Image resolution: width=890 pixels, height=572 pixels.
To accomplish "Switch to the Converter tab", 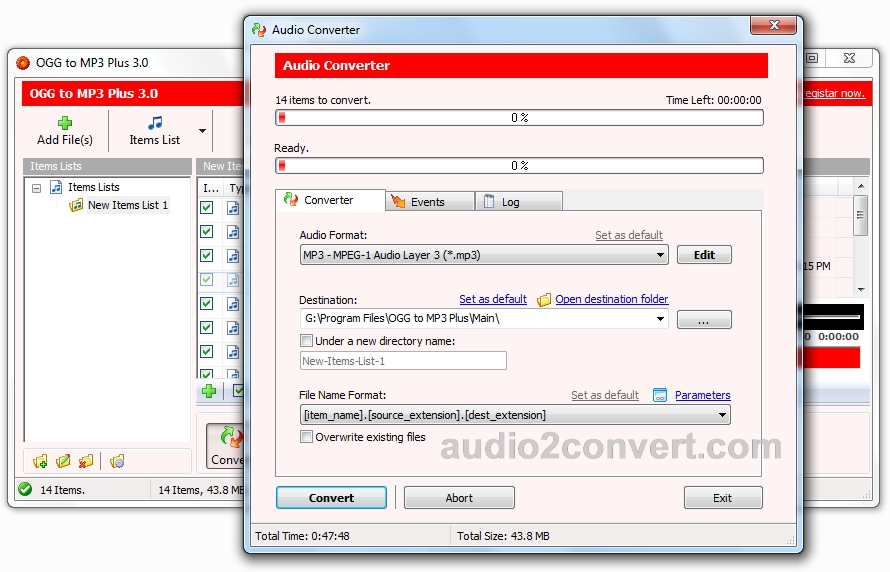I will pyautogui.click(x=330, y=200).
